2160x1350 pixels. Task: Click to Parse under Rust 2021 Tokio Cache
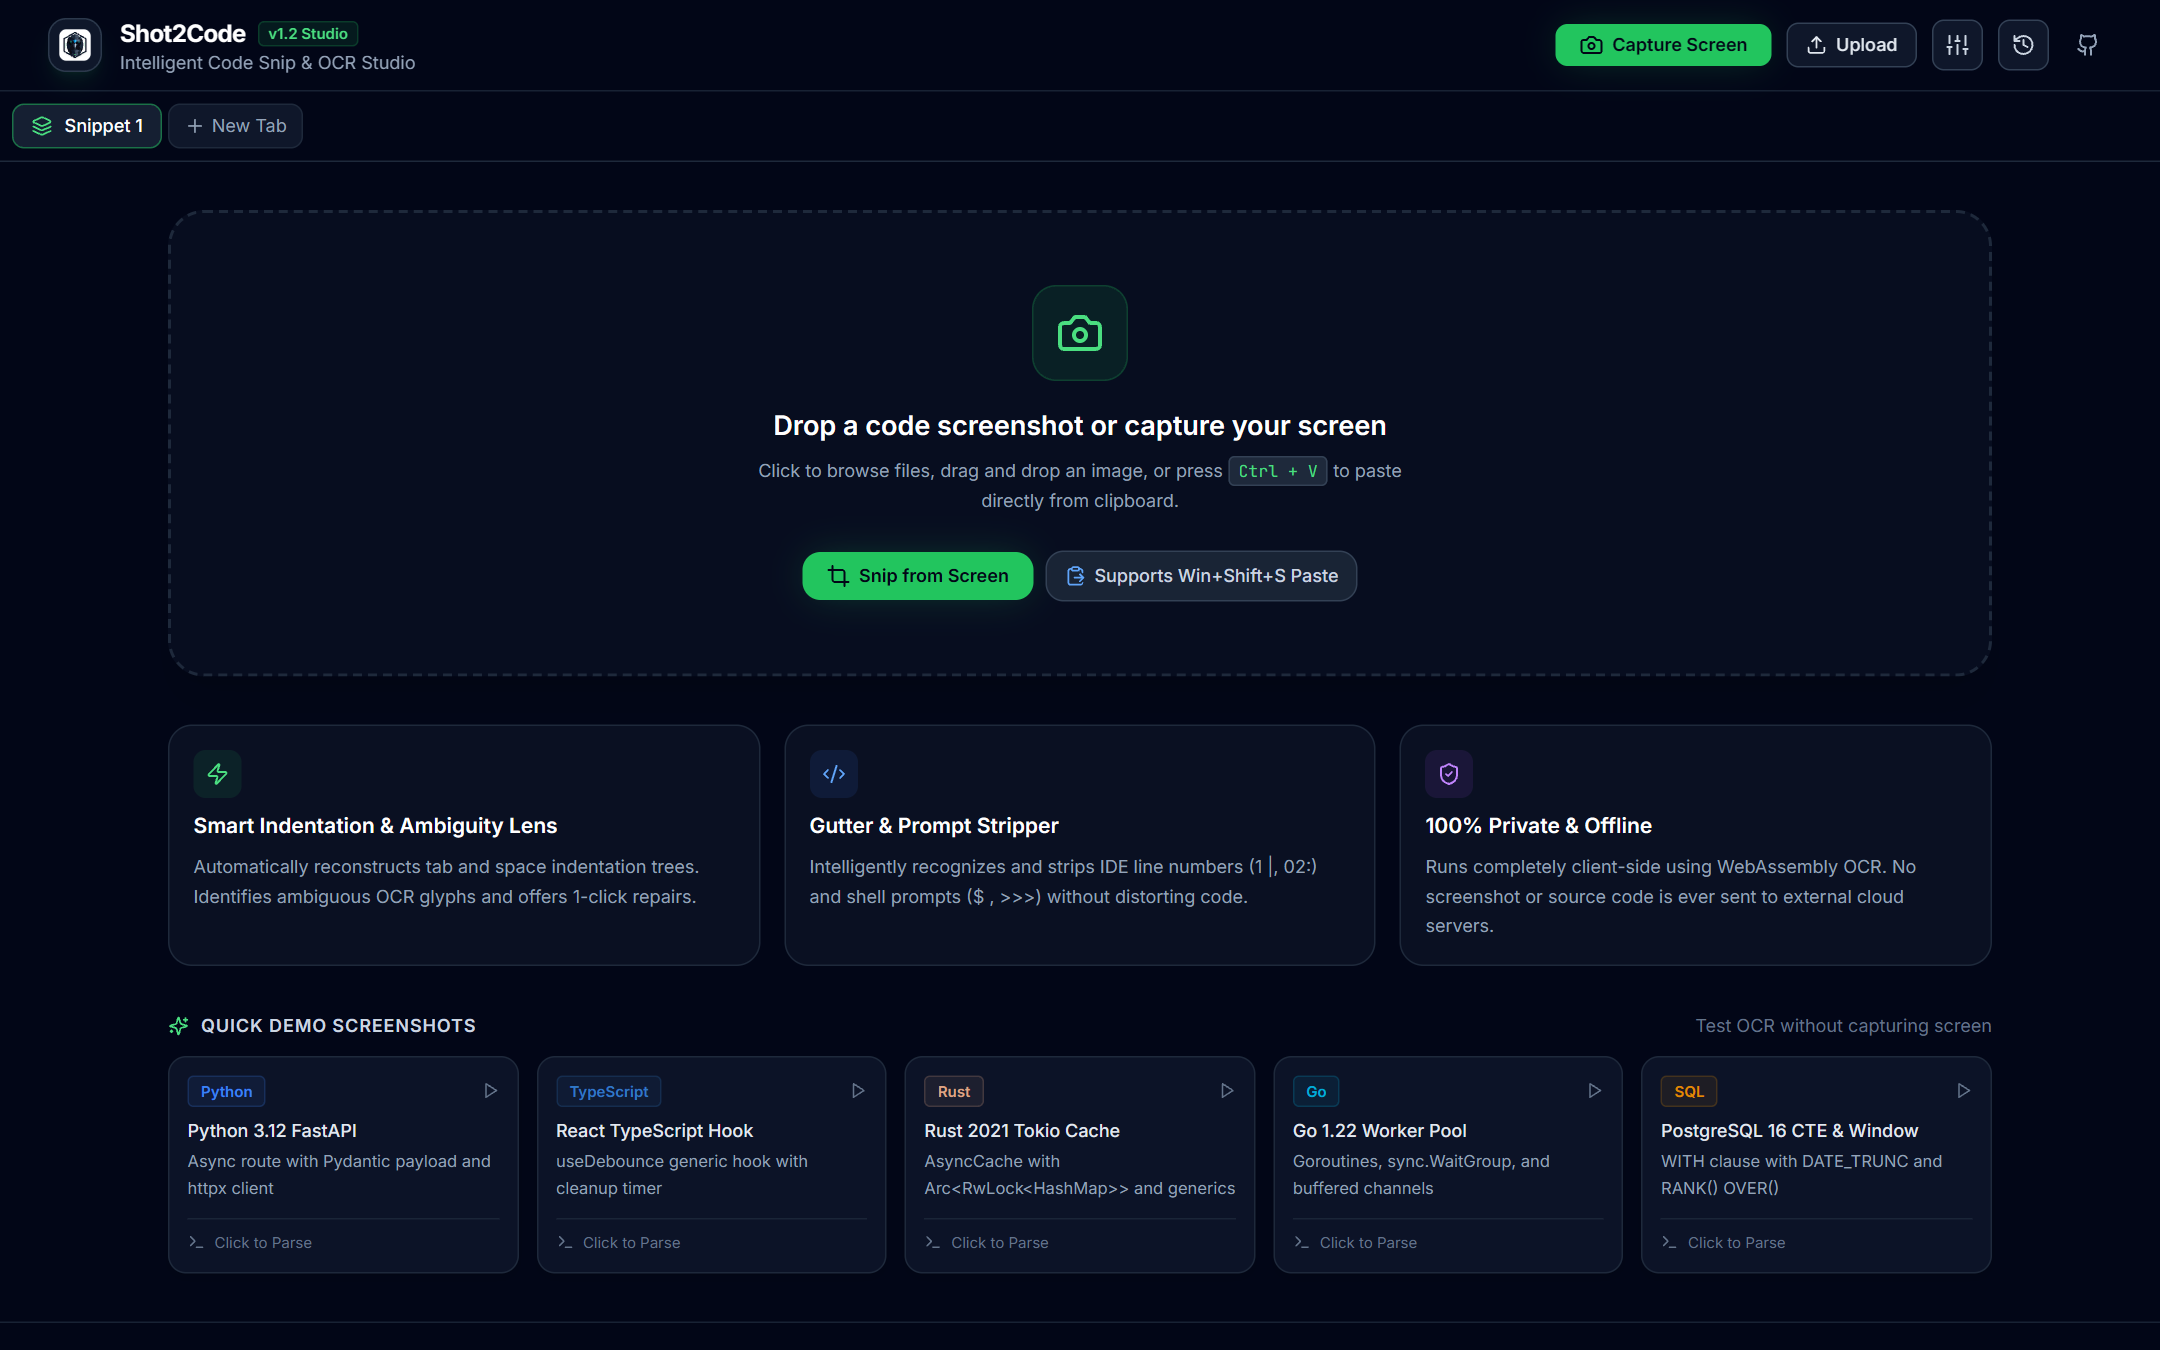(x=987, y=1243)
